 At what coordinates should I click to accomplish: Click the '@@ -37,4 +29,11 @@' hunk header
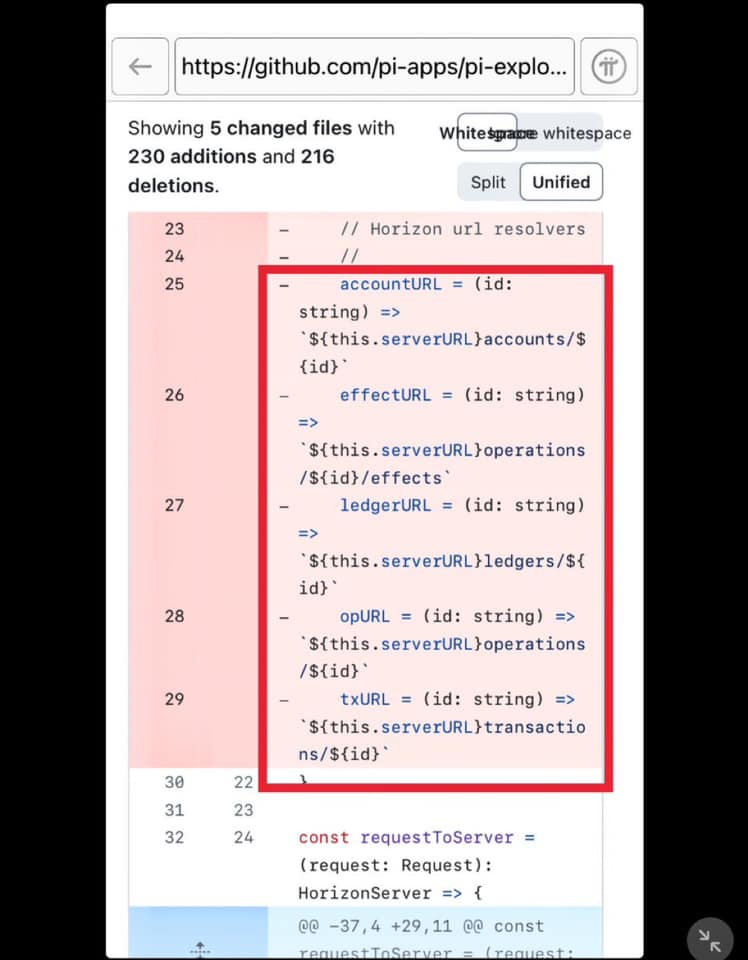420,926
